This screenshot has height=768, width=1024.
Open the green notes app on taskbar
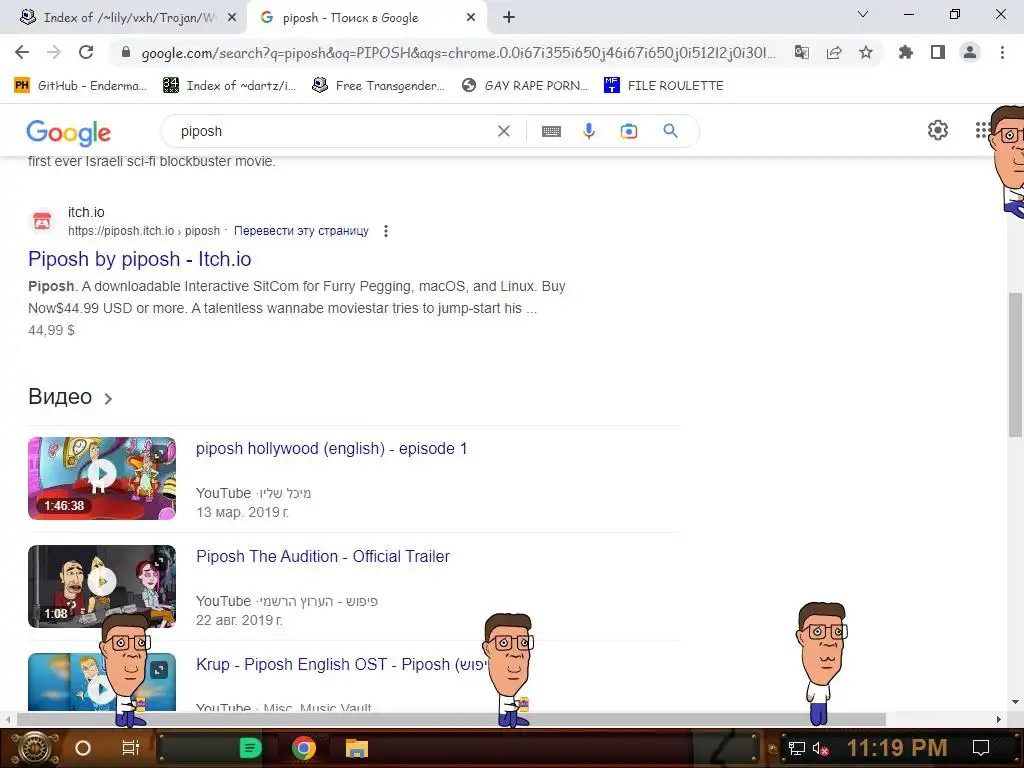coord(250,748)
